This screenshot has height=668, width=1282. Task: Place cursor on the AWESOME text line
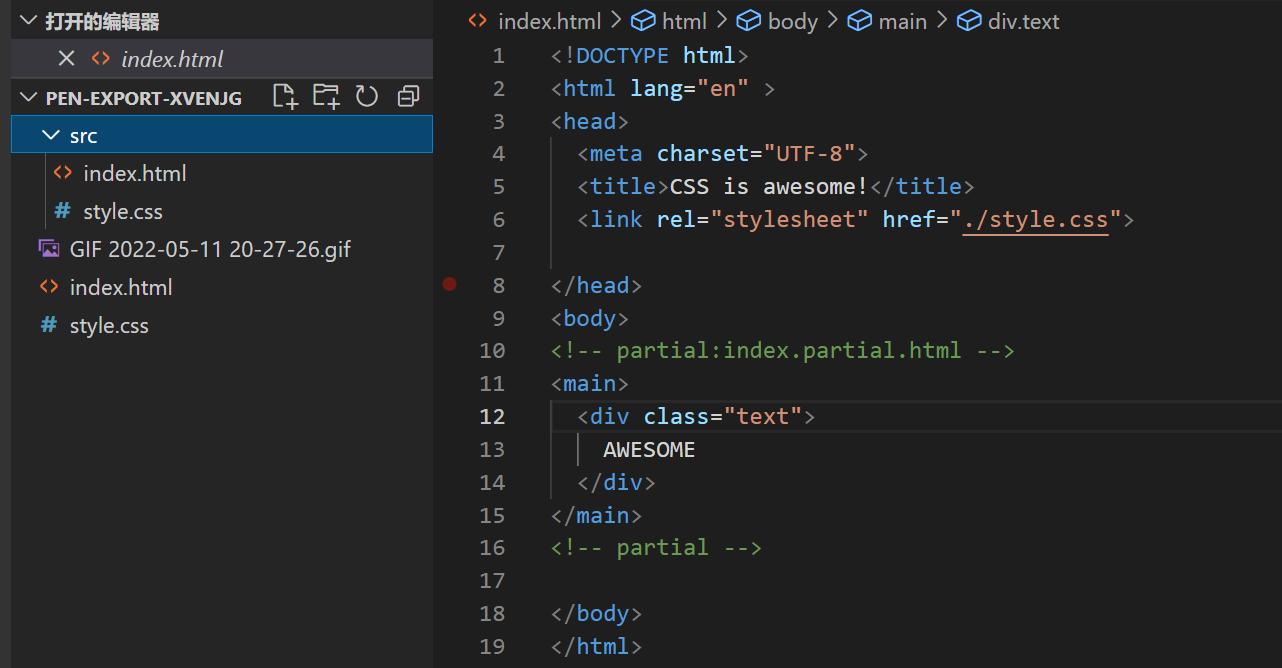pos(649,450)
